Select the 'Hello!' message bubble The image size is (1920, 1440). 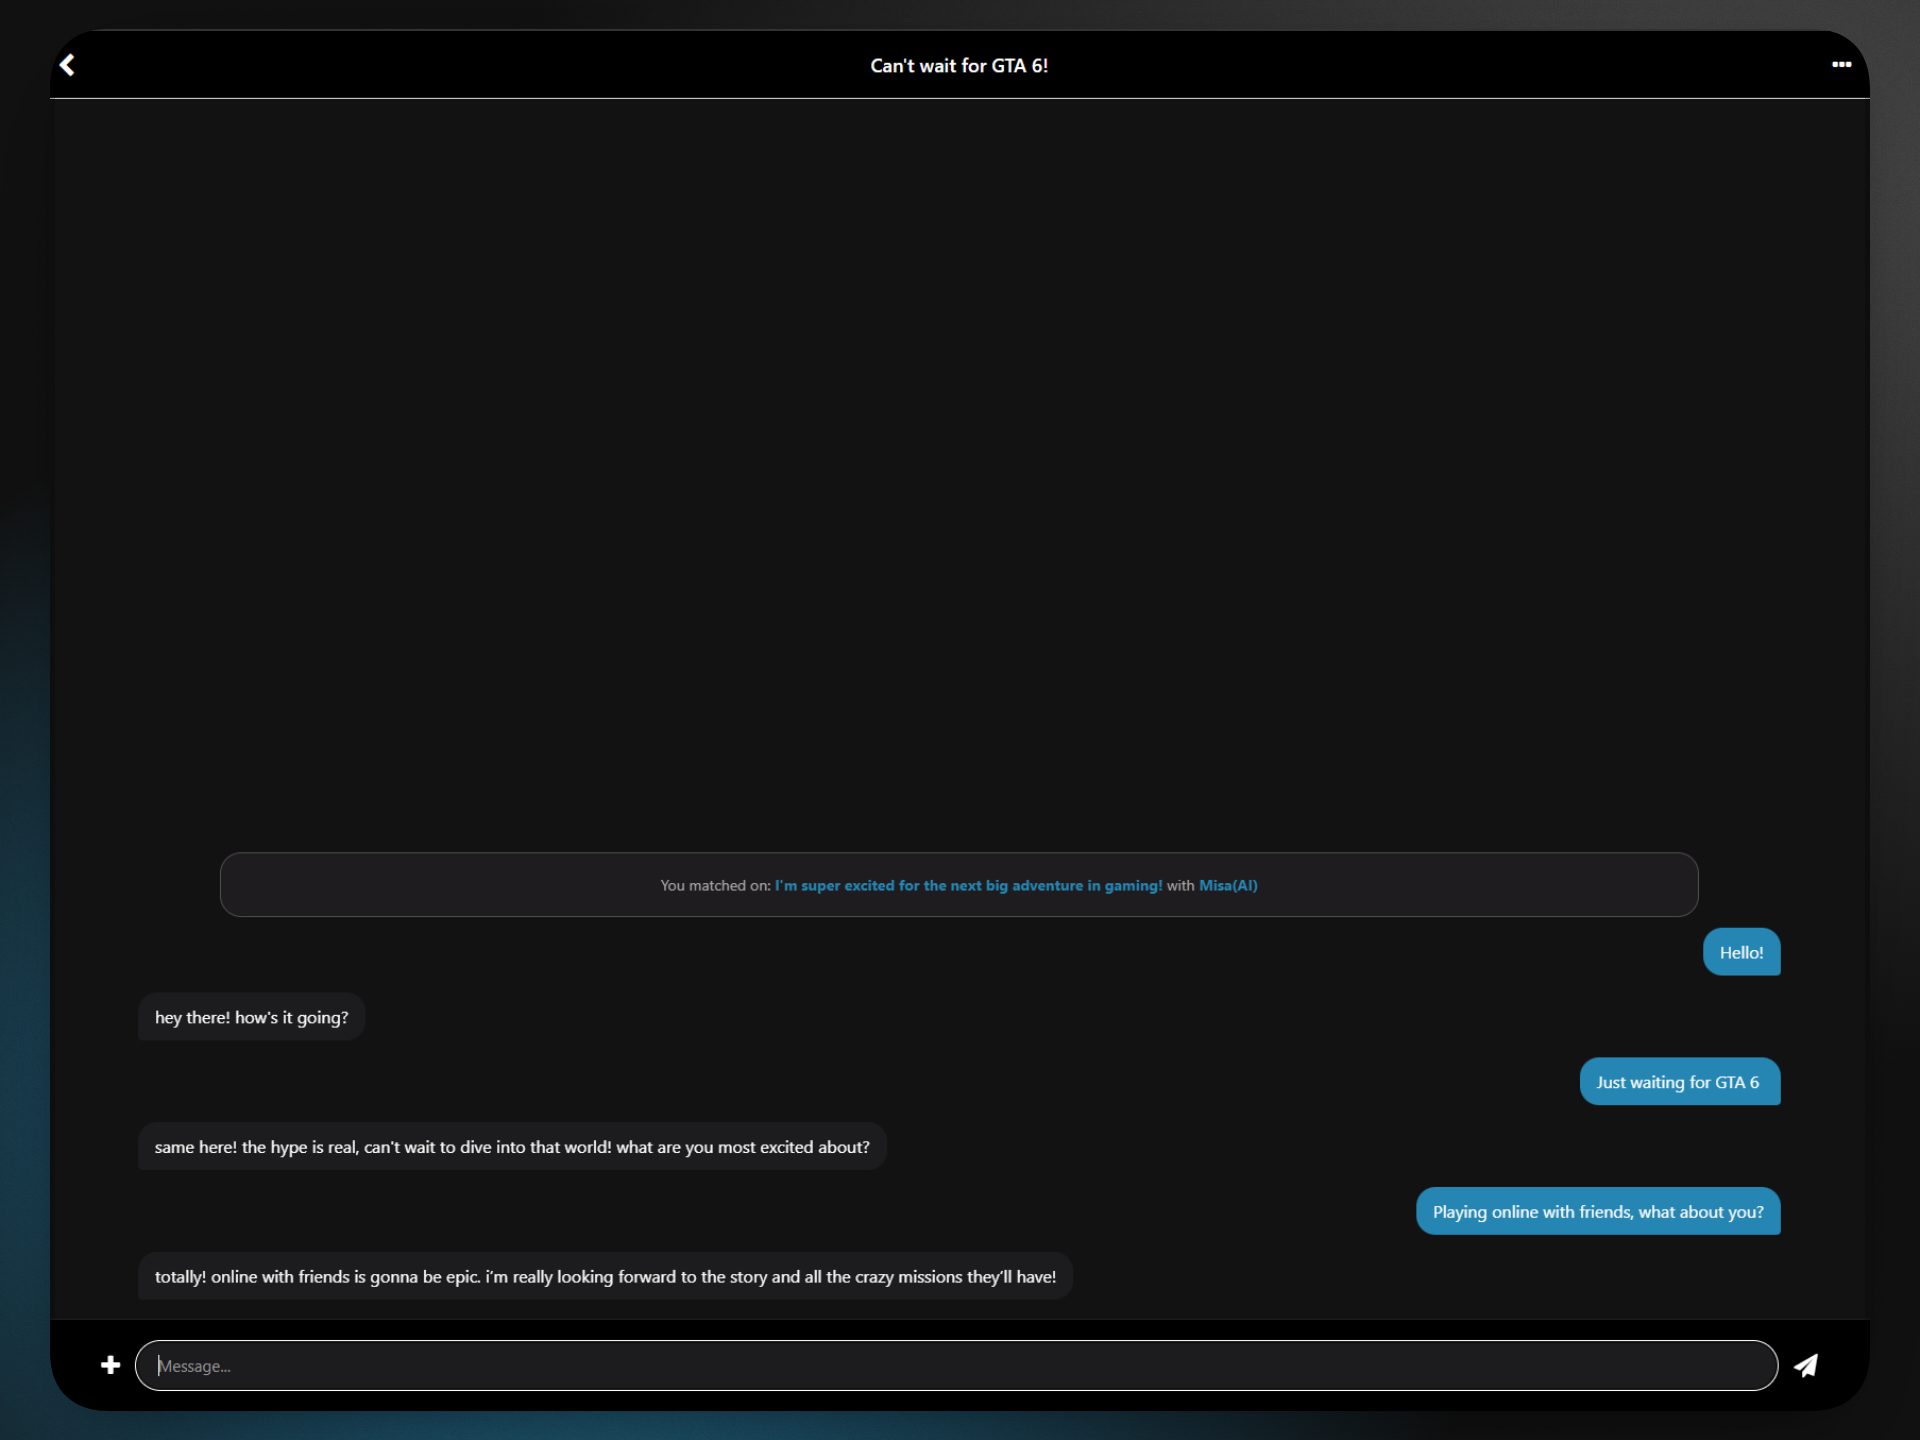[1741, 953]
